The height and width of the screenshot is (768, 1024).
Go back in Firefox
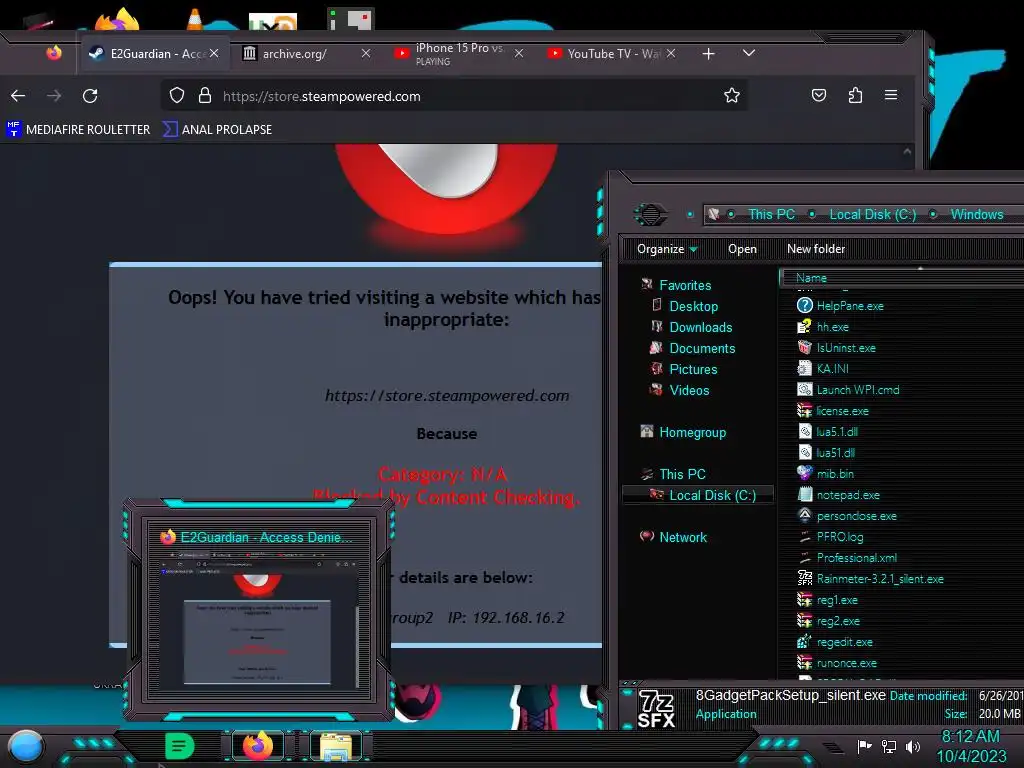click(x=18, y=96)
